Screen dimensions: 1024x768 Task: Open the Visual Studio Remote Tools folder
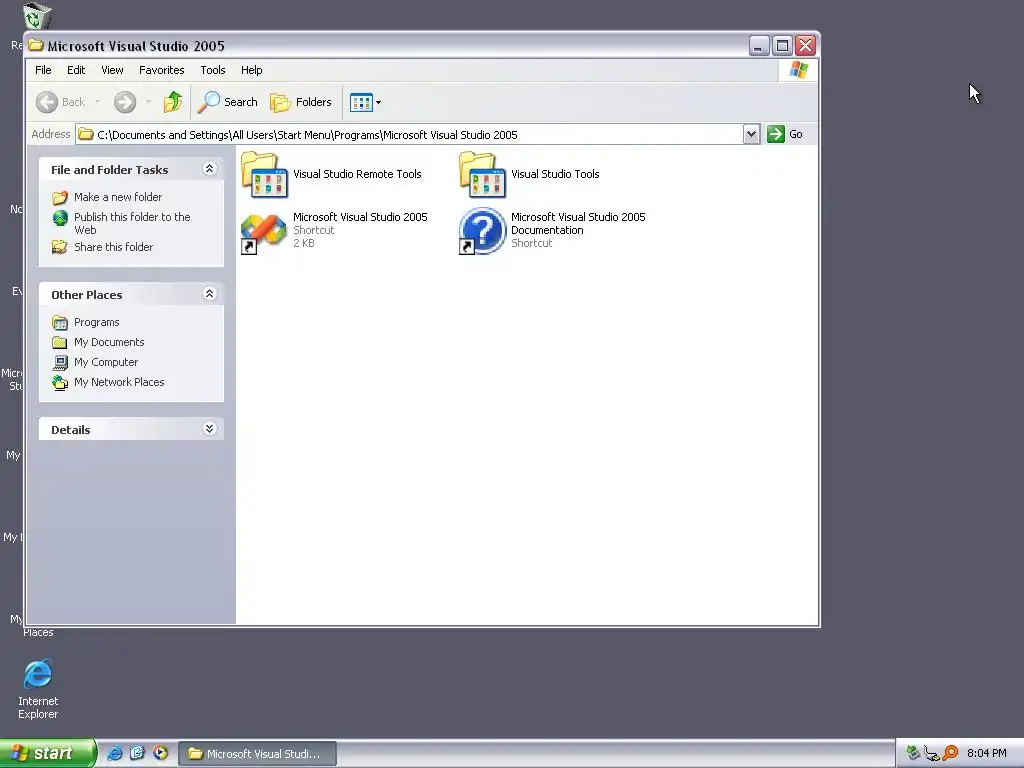tap(264, 174)
